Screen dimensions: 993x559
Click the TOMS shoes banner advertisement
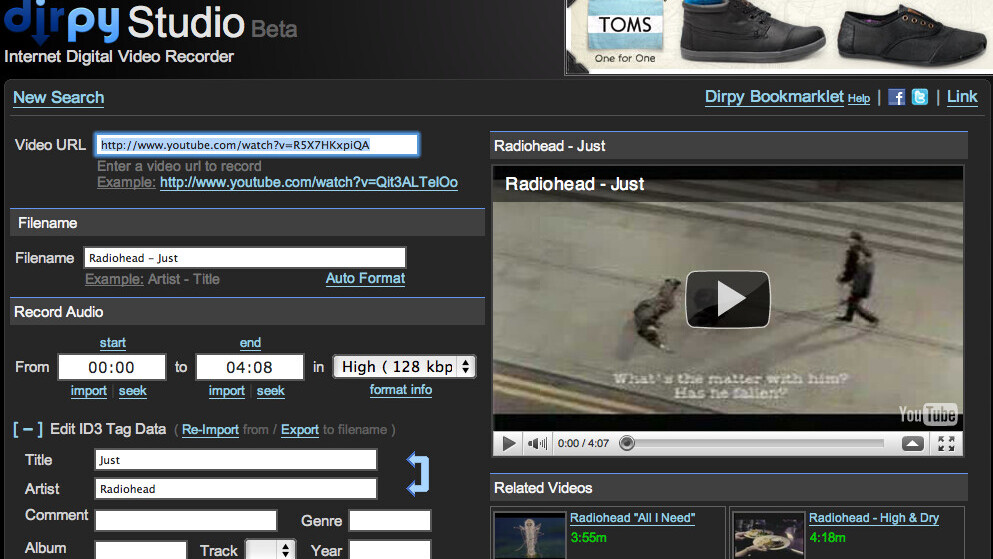(779, 36)
